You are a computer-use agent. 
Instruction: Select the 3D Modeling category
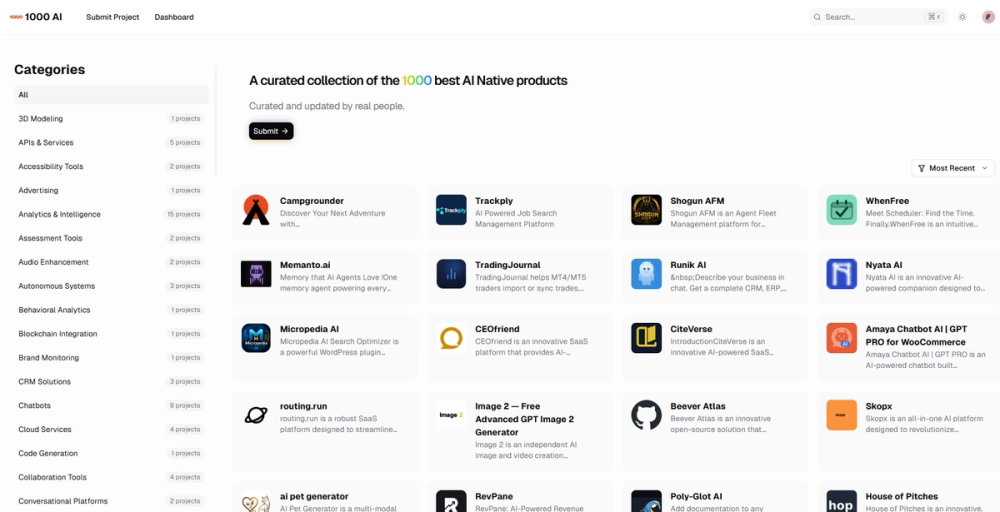[111, 119]
